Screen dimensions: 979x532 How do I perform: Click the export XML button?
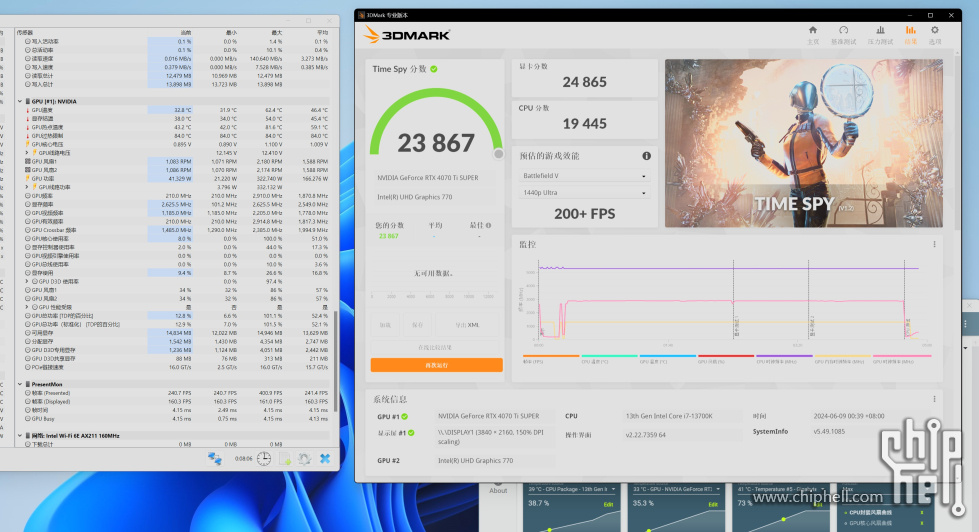(x=467, y=325)
